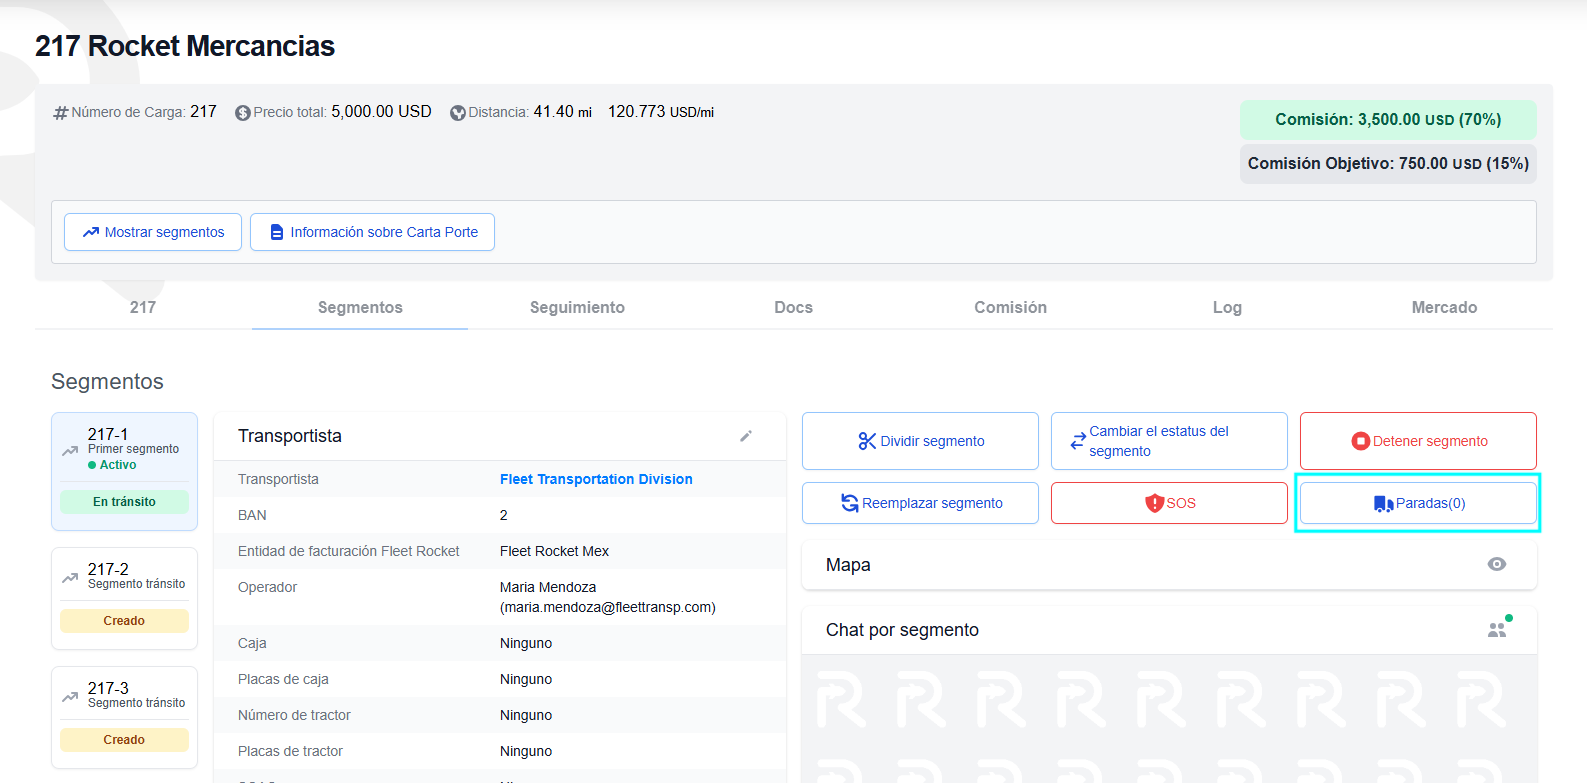
Task: Open the Docs tab
Action: [793, 307]
